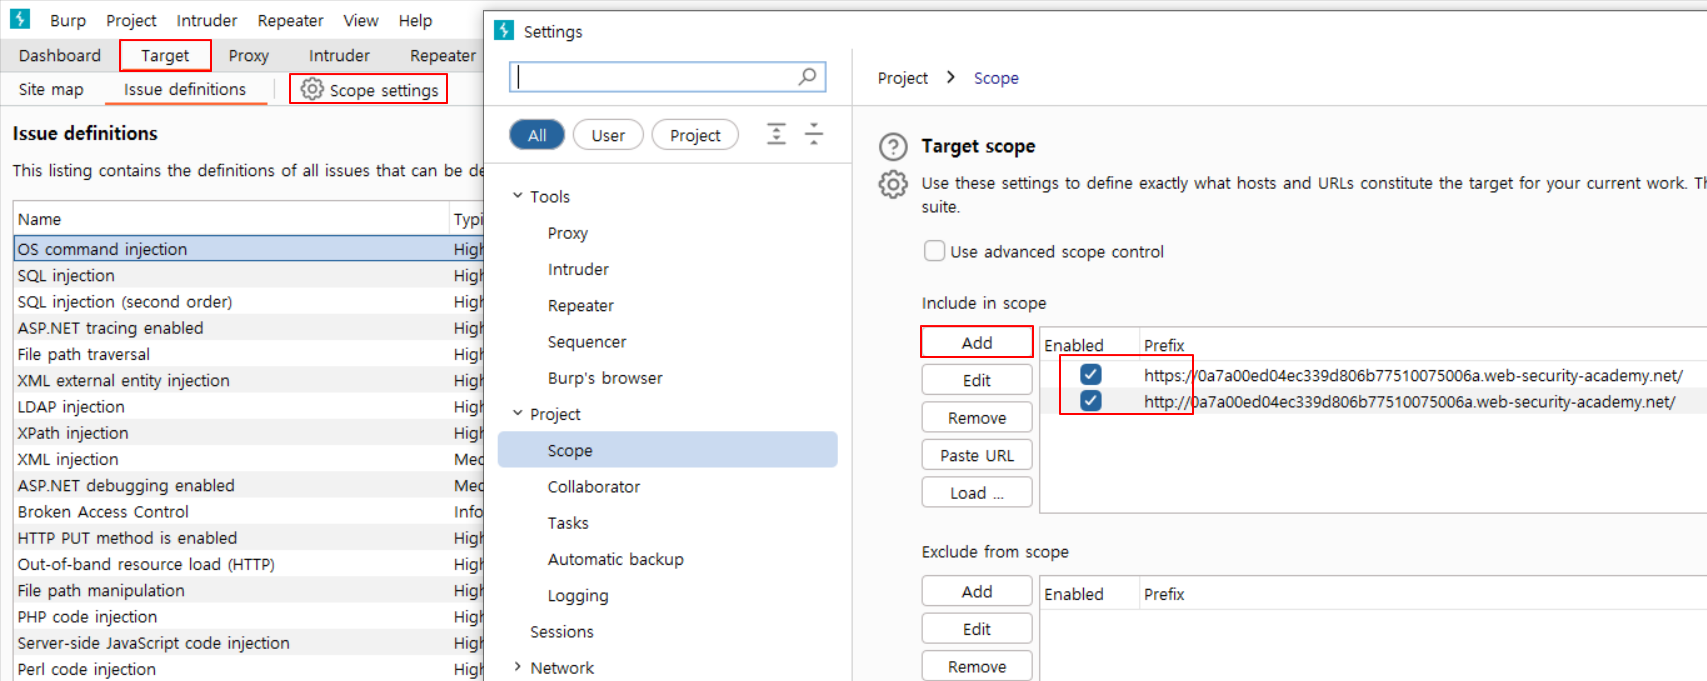This screenshot has height=681, width=1707.
Task: Open the Intruder menu in menu bar
Action: coord(207,20)
